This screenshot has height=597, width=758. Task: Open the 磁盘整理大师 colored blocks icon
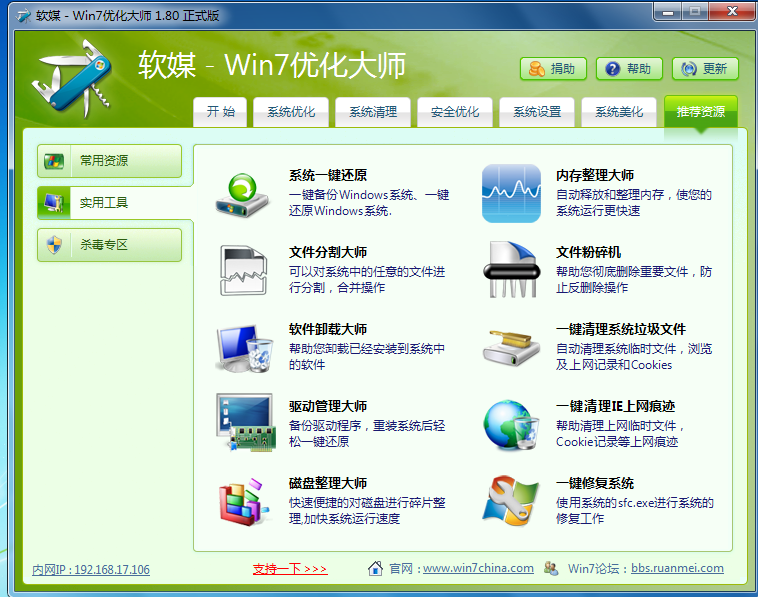tap(244, 502)
